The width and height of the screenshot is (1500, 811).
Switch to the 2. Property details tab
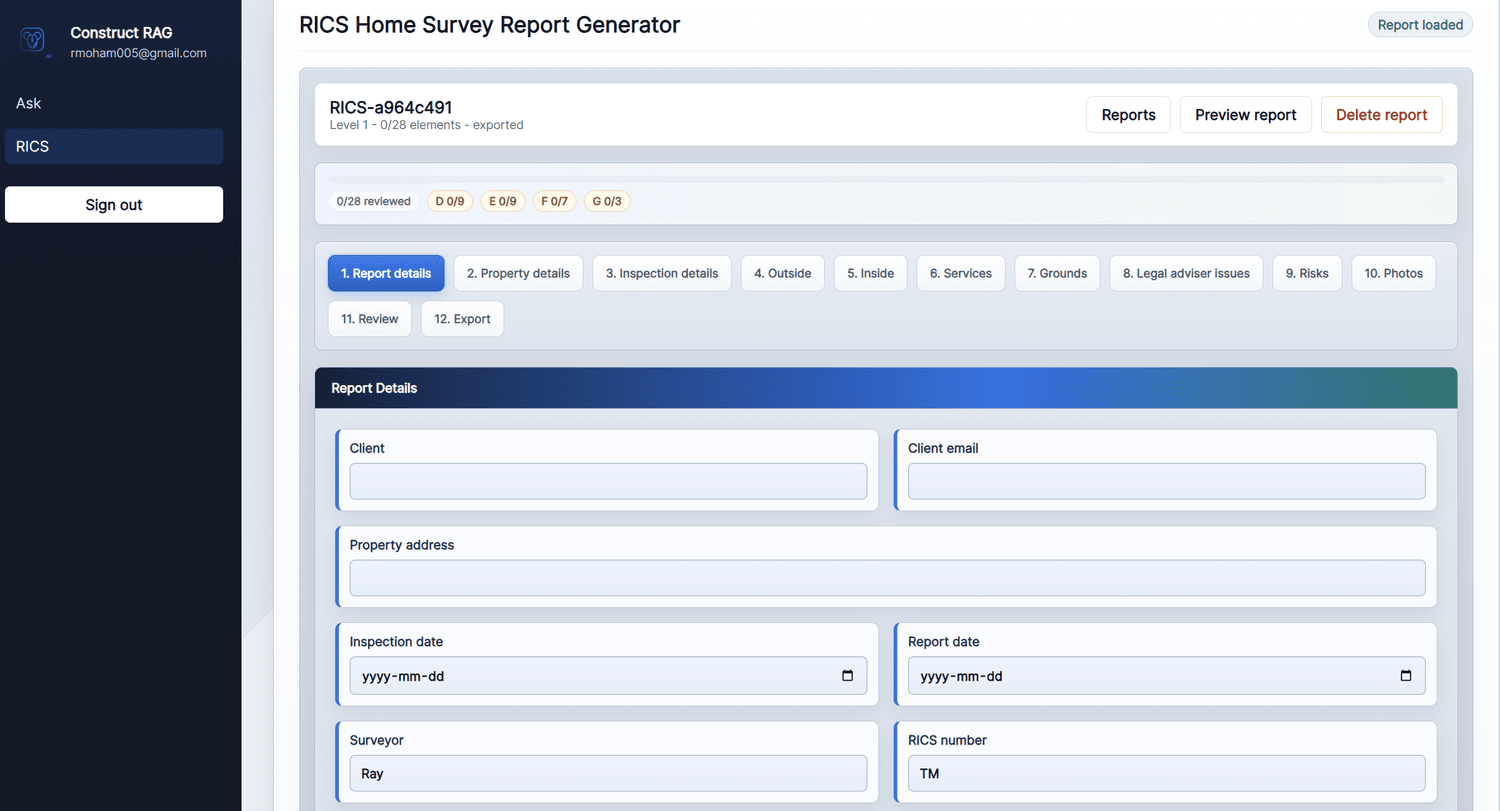point(518,273)
